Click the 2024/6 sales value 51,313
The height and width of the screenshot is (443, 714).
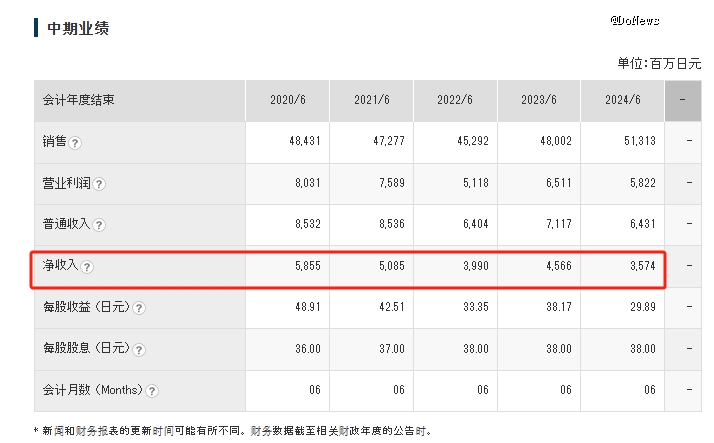pos(638,142)
